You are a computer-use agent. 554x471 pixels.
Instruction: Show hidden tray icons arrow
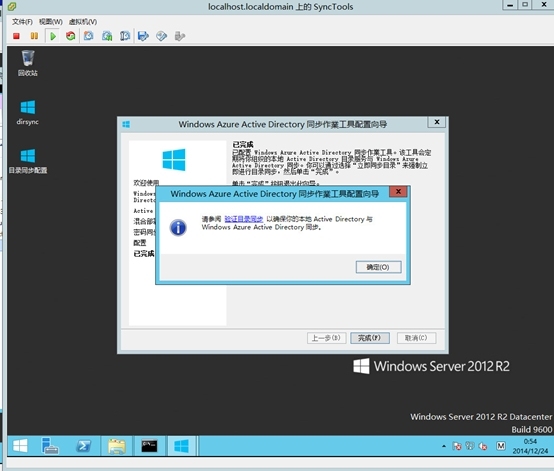[x=444, y=446]
